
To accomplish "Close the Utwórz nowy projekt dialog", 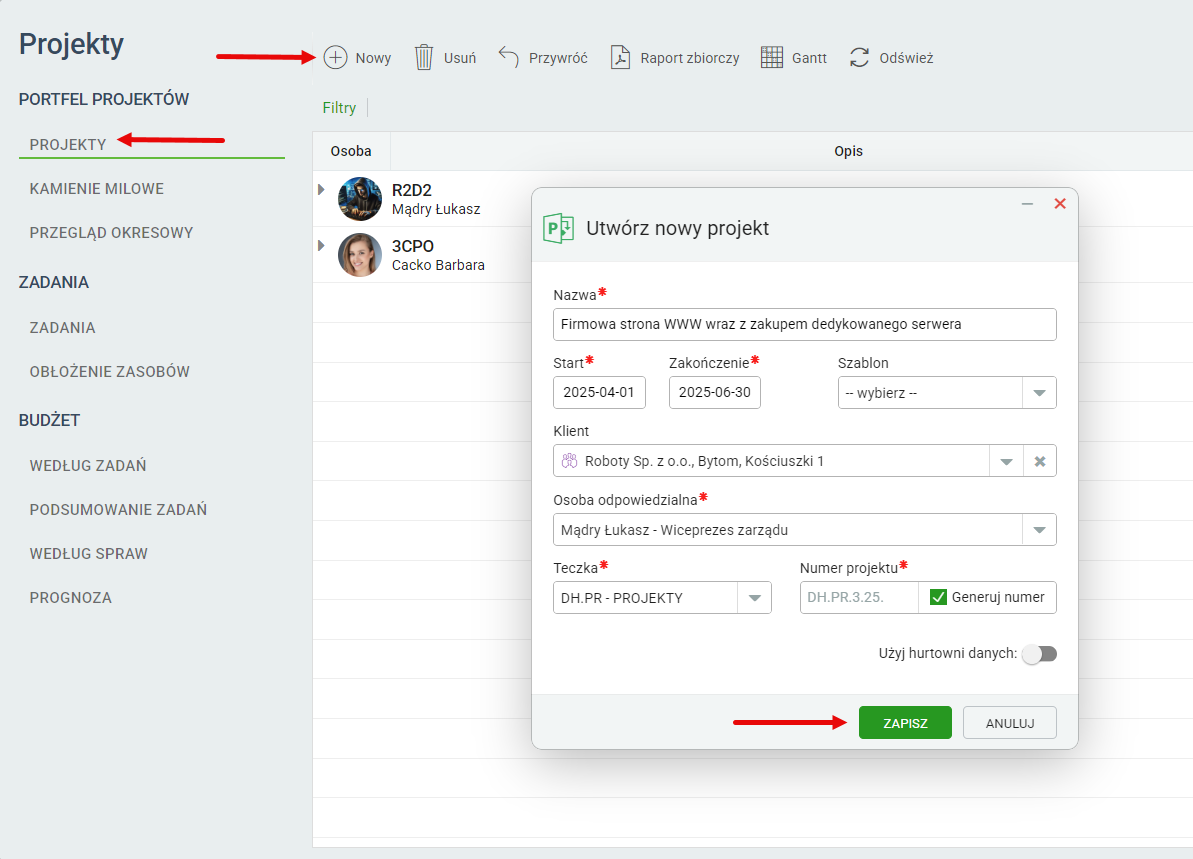I will [1060, 204].
